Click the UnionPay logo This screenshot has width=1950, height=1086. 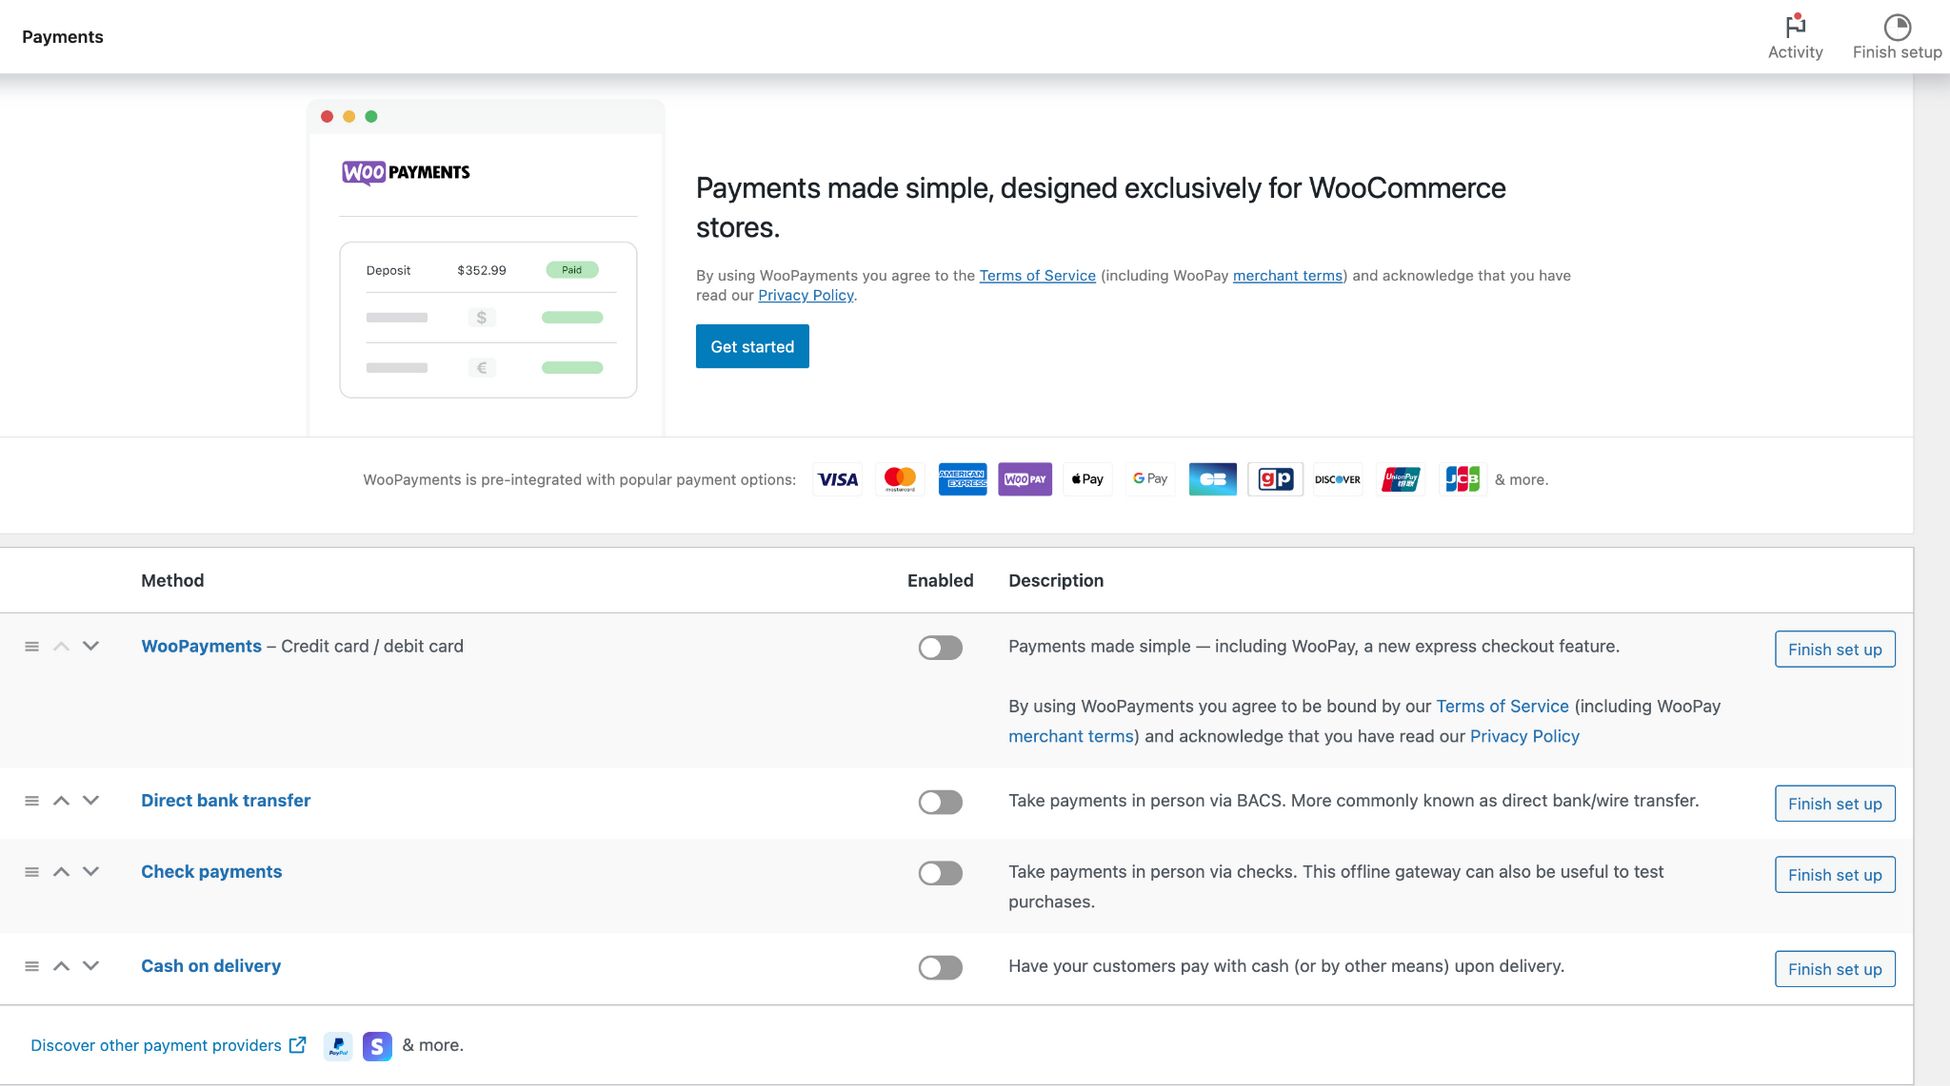1400,479
